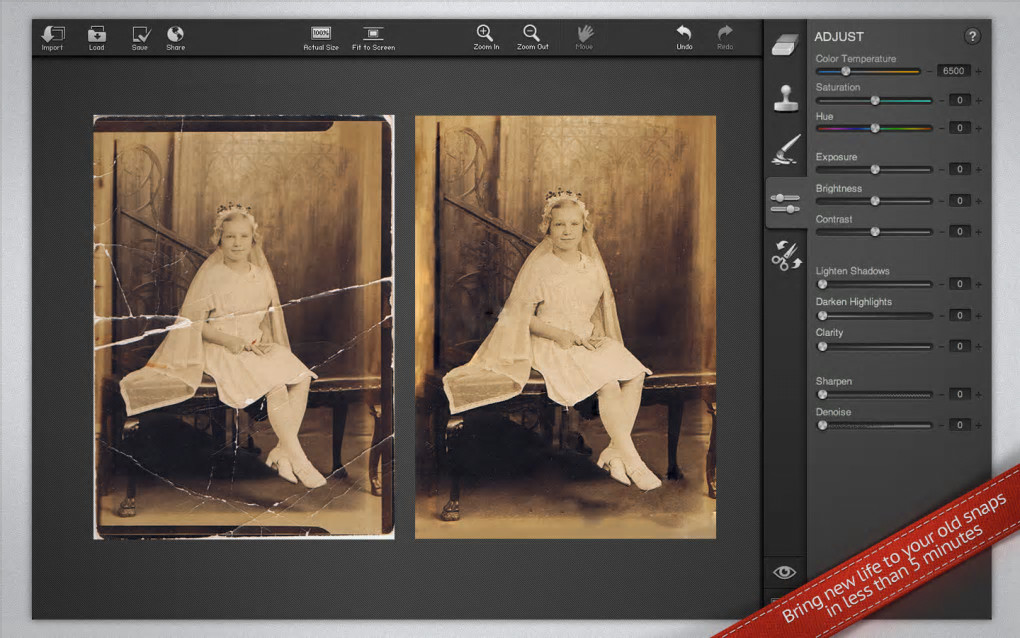
Task: Open the adjustment sliders panel tab
Action: (785, 203)
